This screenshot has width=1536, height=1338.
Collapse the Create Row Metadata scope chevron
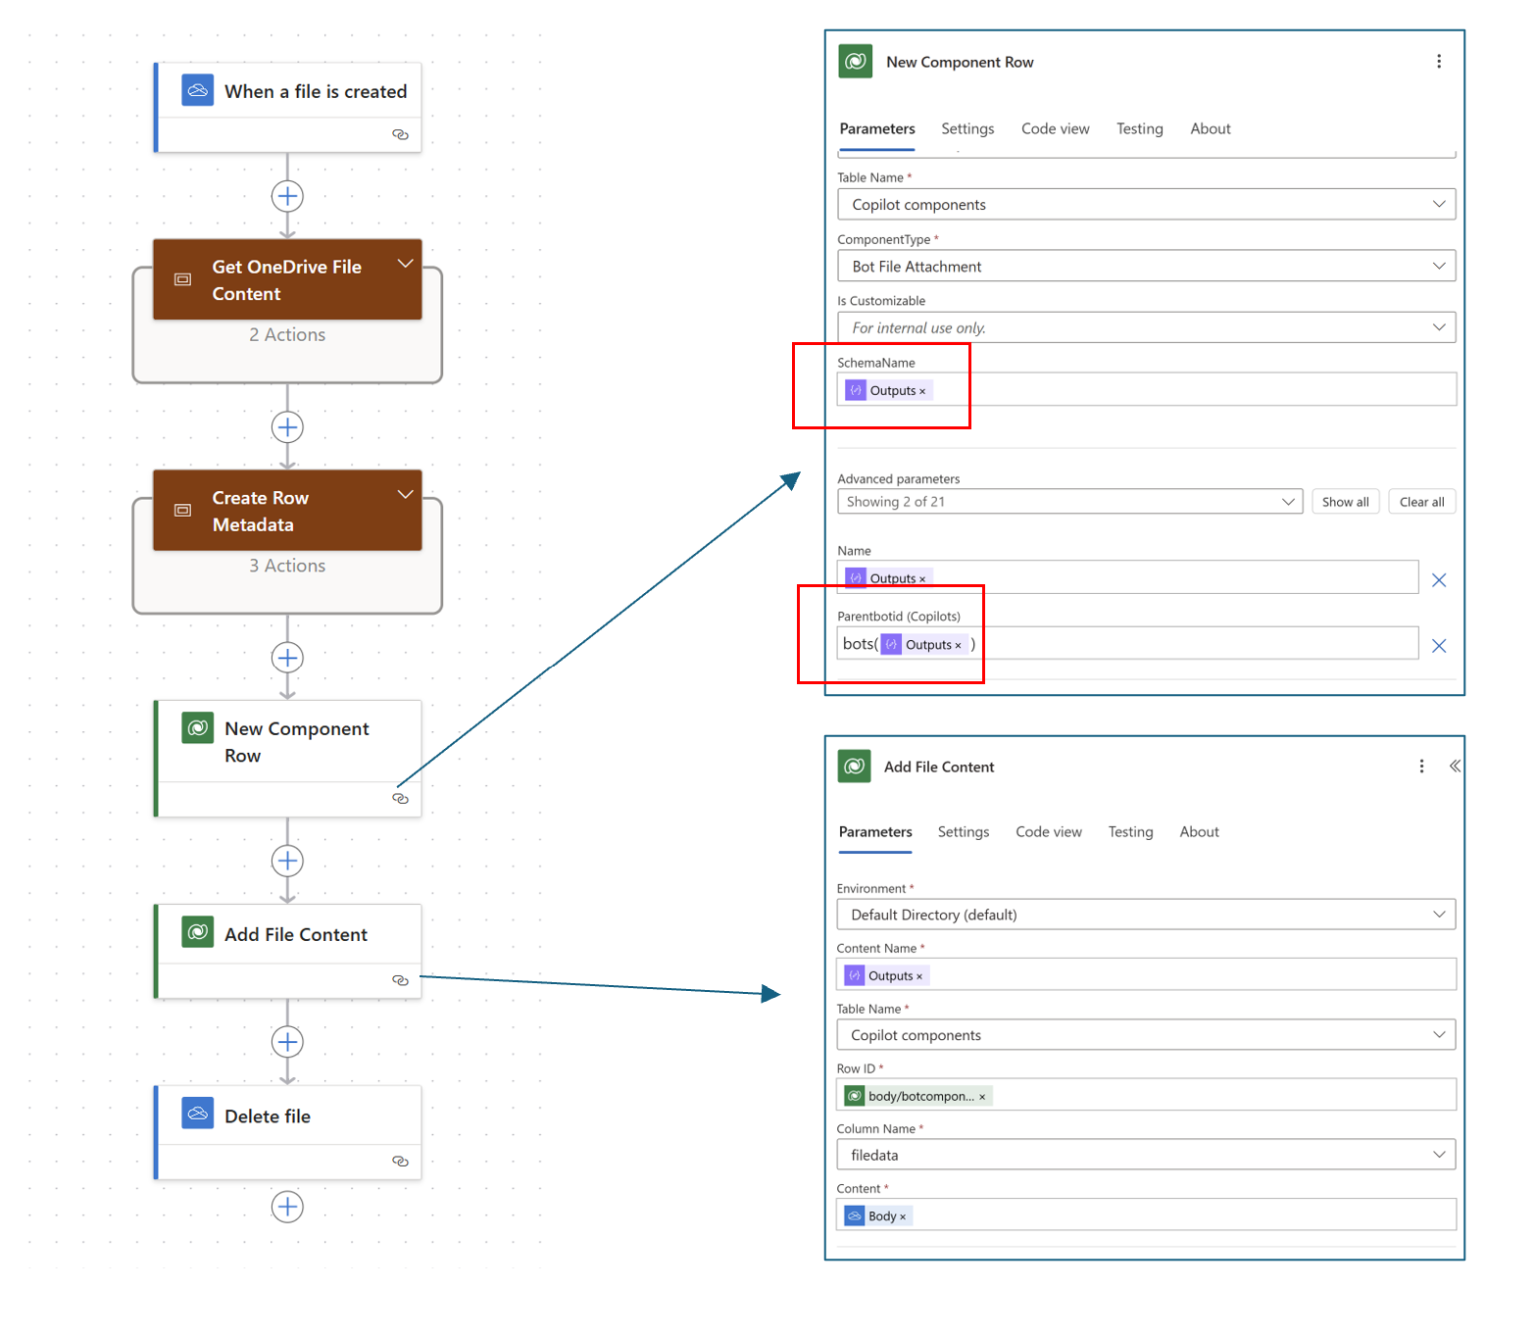[x=406, y=494]
